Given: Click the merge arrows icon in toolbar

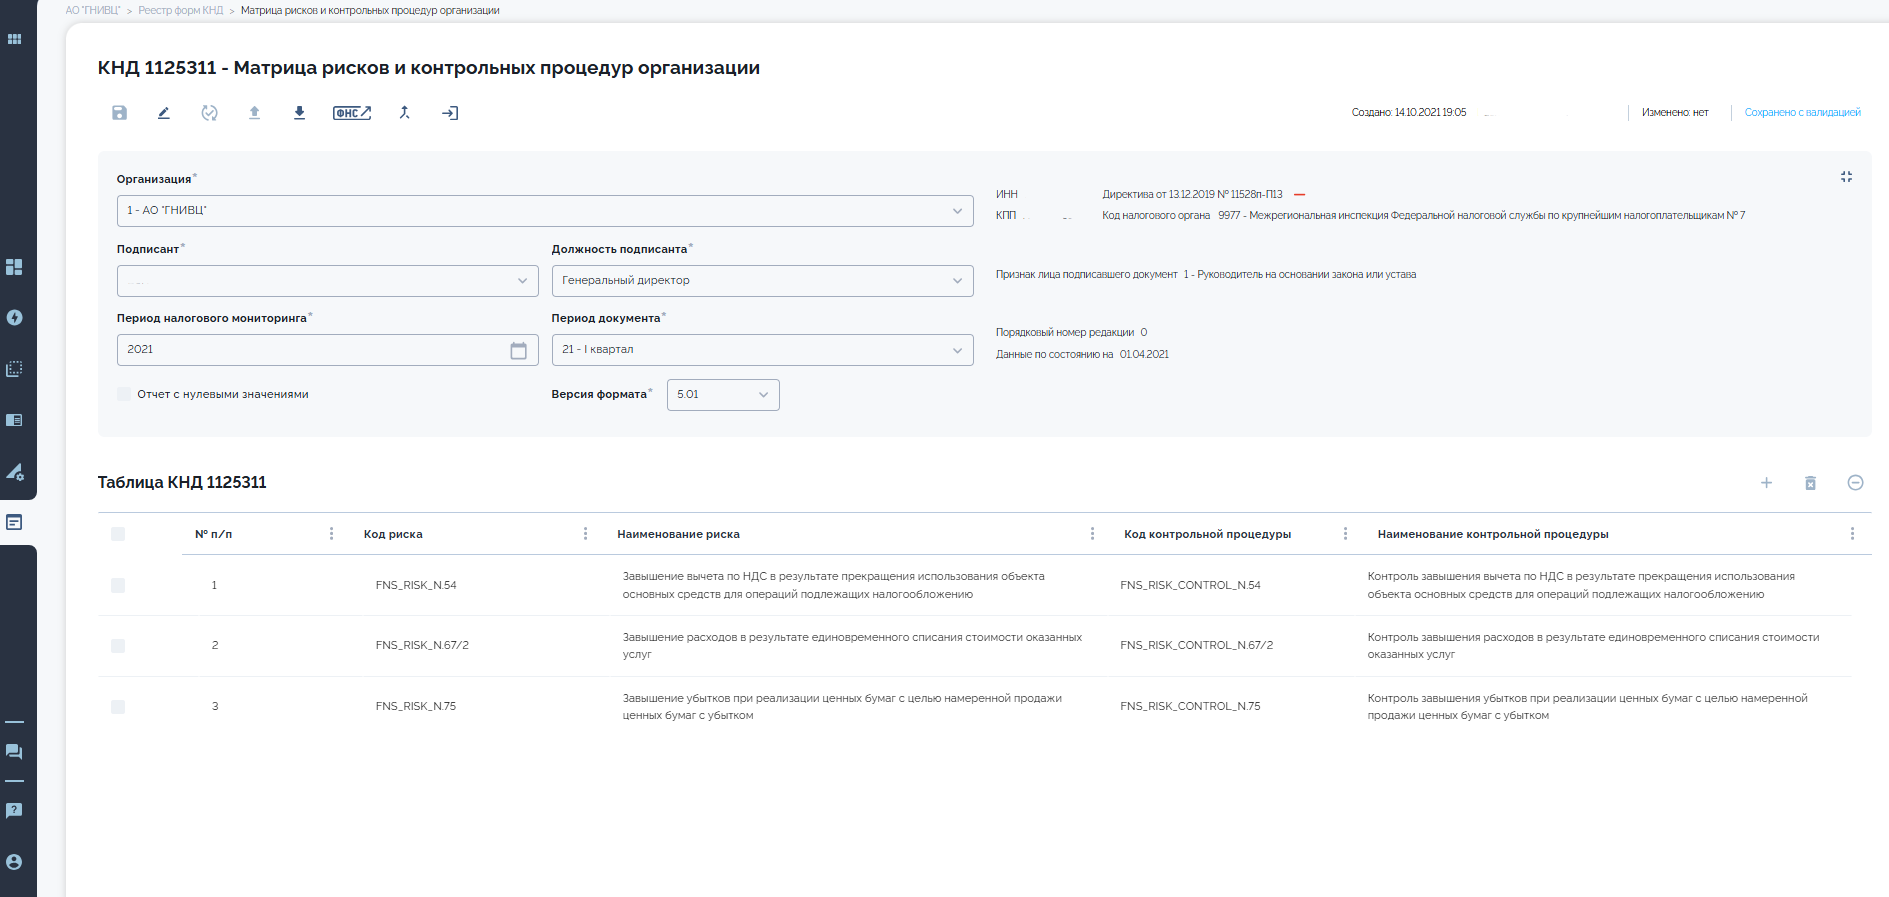Looking at the screenshot, I should click(405, 113).
